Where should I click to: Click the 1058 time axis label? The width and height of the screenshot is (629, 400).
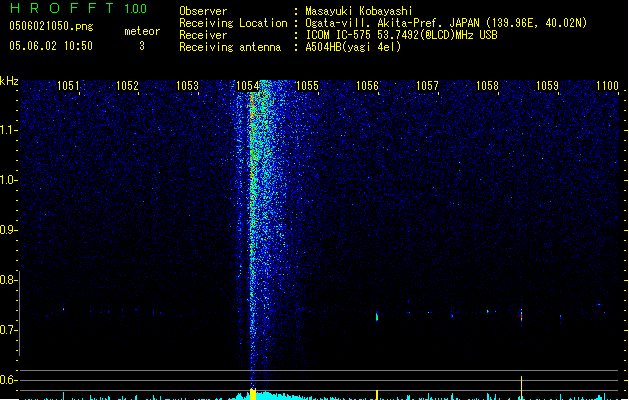click(487, 85)
